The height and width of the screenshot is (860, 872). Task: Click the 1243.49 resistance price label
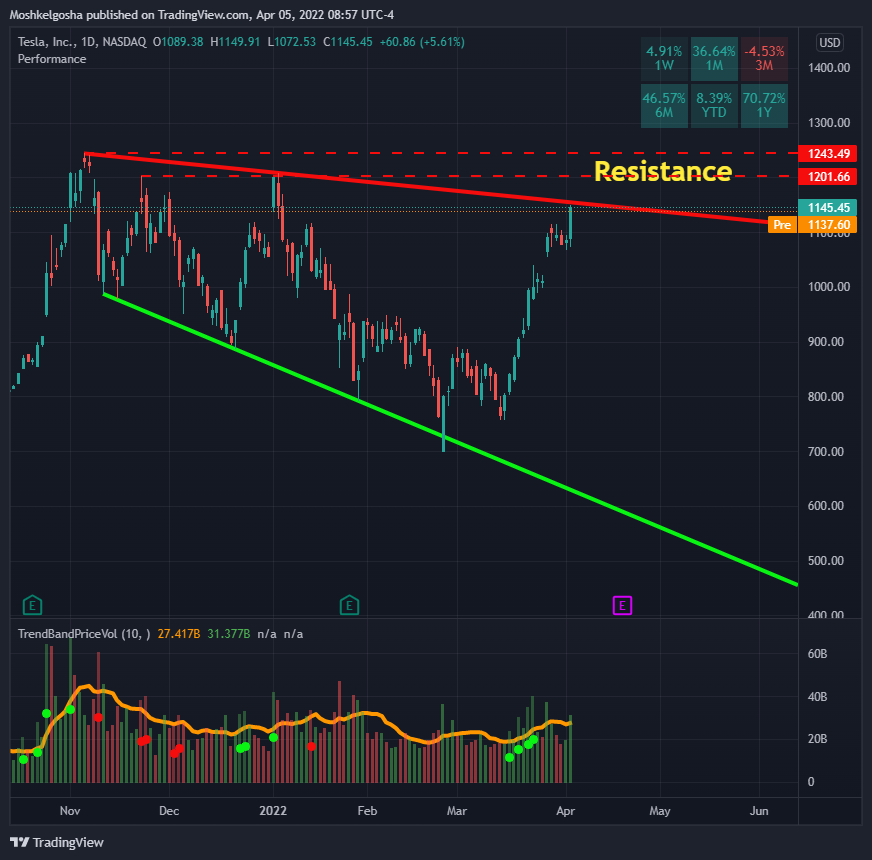(828, 154)
